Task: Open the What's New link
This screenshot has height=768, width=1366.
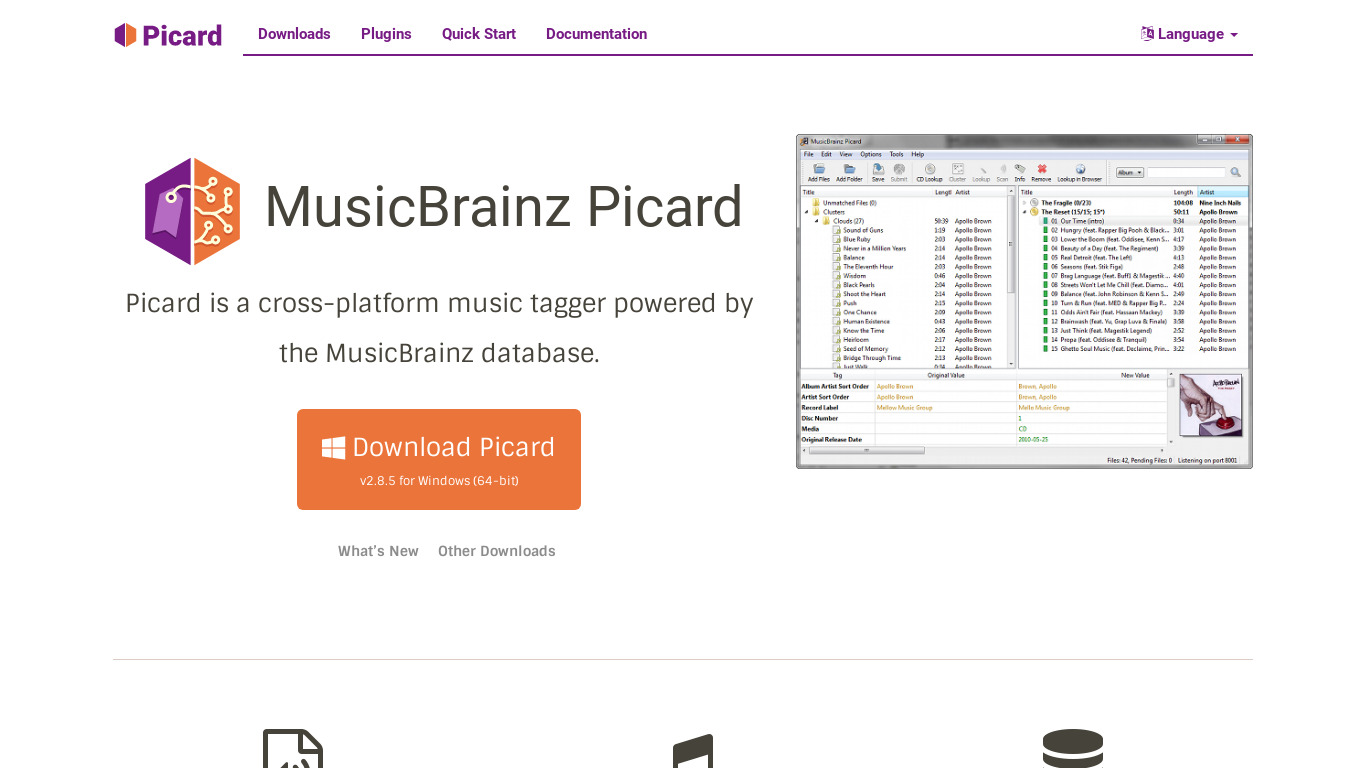Action: click(378, 551)
